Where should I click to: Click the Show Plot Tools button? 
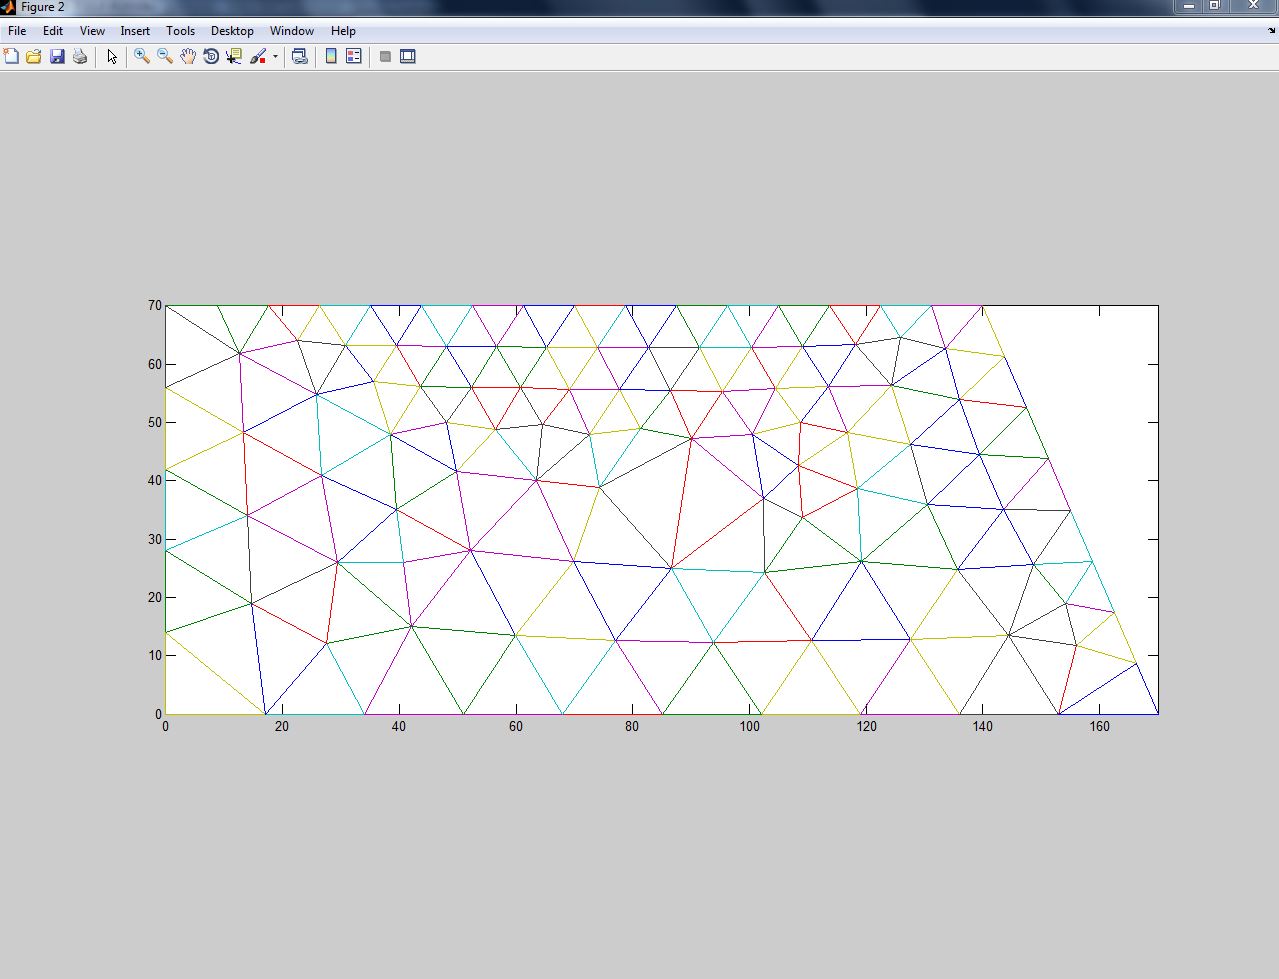tap(408, 57)
